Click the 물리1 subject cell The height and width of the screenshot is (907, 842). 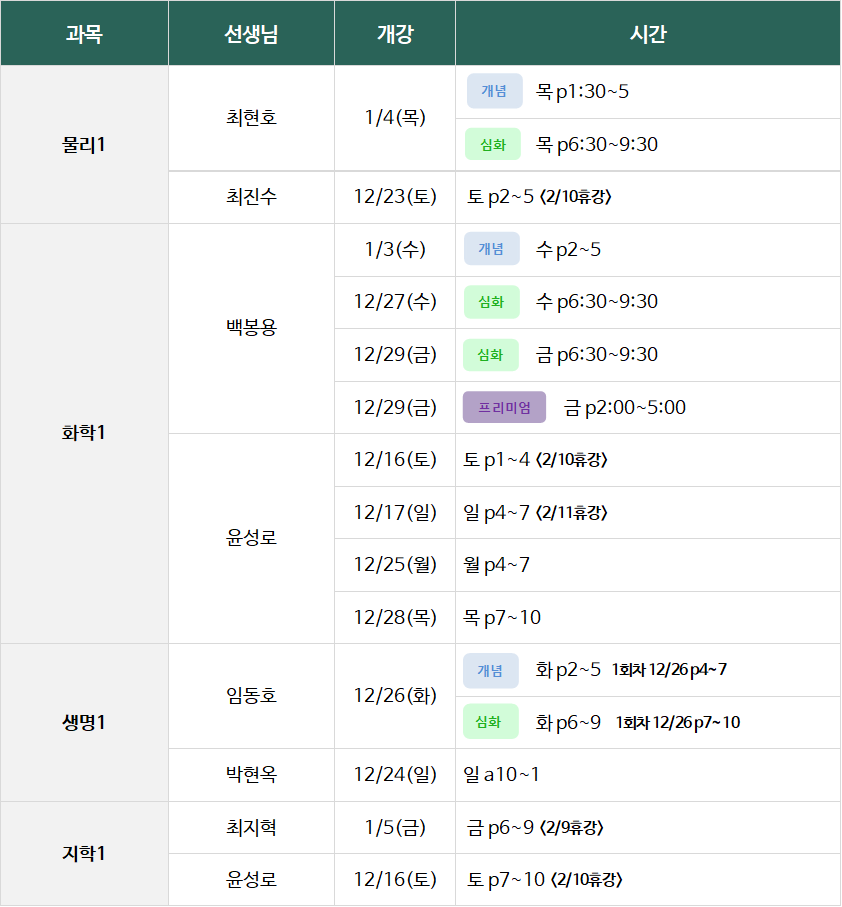coord(84,145)
